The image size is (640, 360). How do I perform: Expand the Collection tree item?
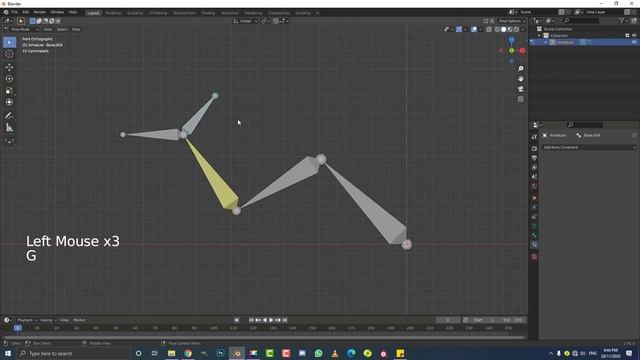pyautogui.click(x=540, y=36)
